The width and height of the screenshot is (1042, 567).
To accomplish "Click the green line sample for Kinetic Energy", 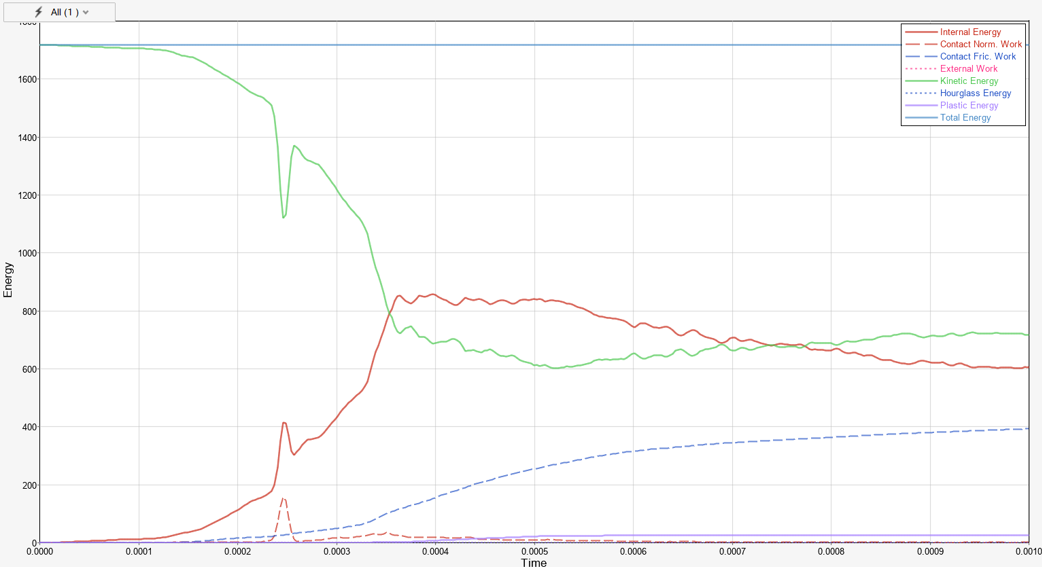I will click(x=920, y=81).
